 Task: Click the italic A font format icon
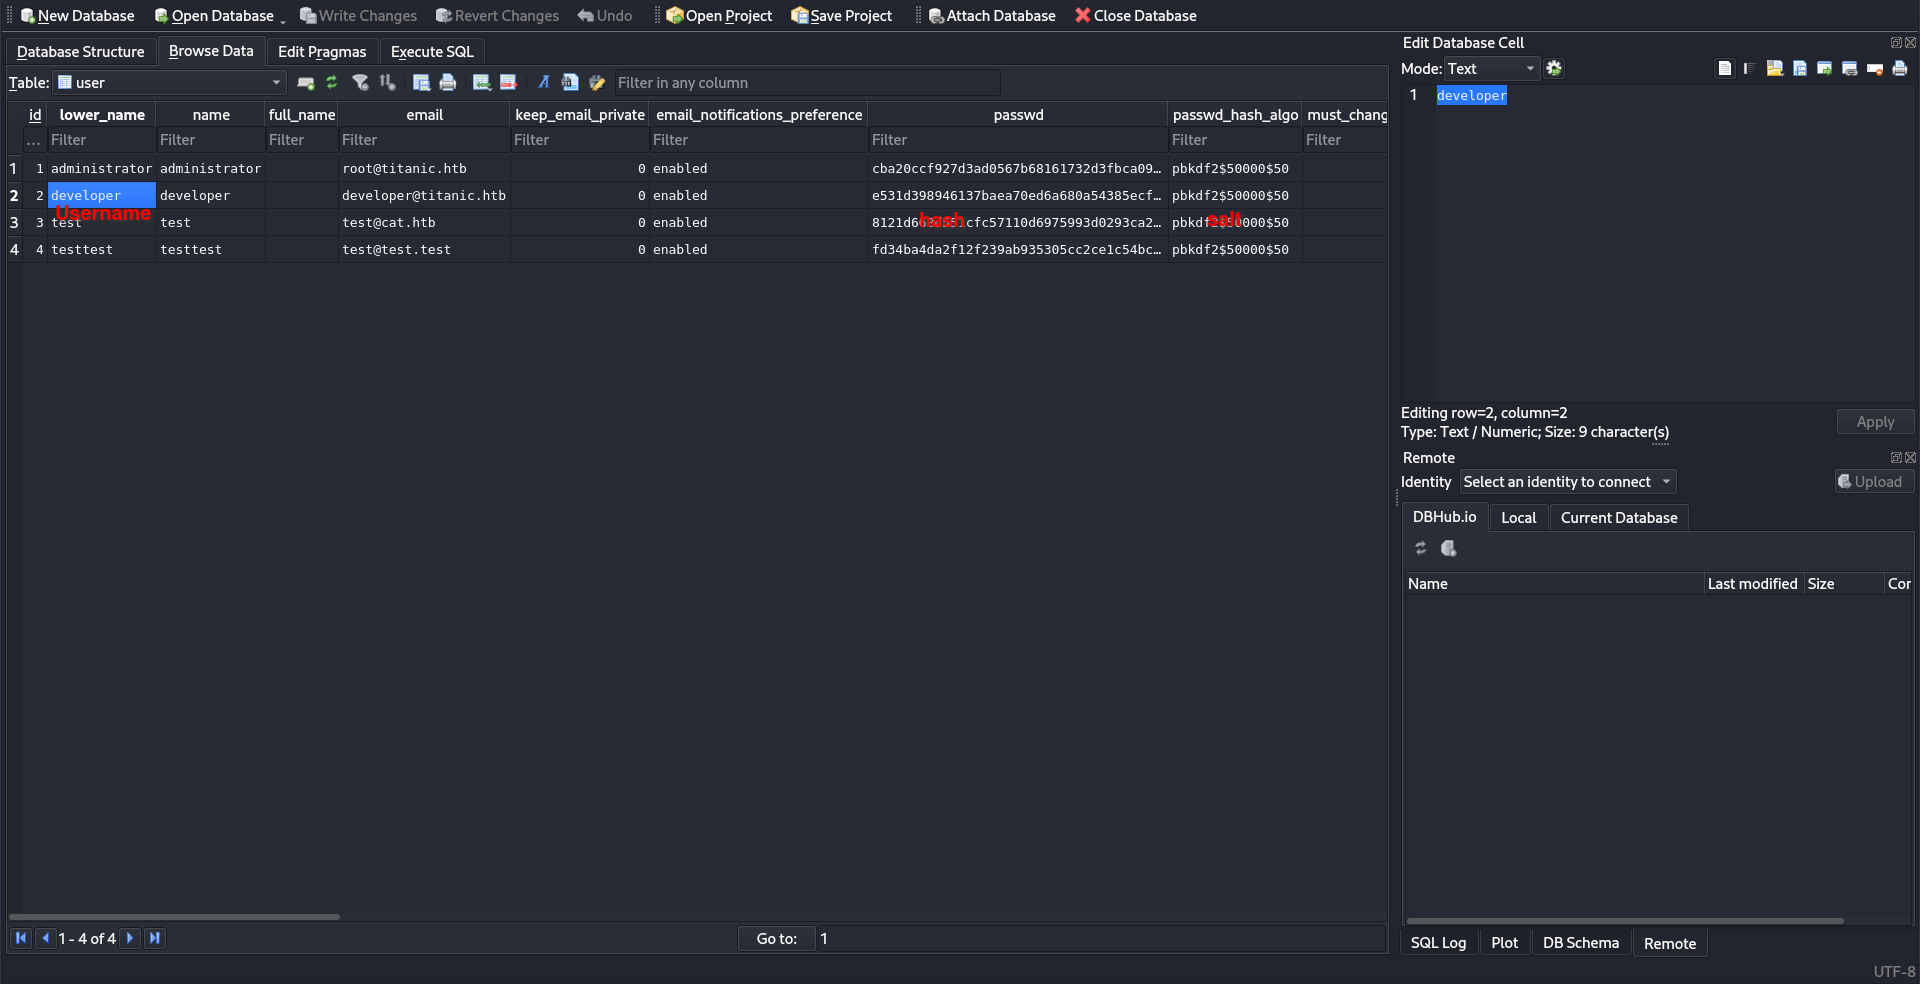543,83
